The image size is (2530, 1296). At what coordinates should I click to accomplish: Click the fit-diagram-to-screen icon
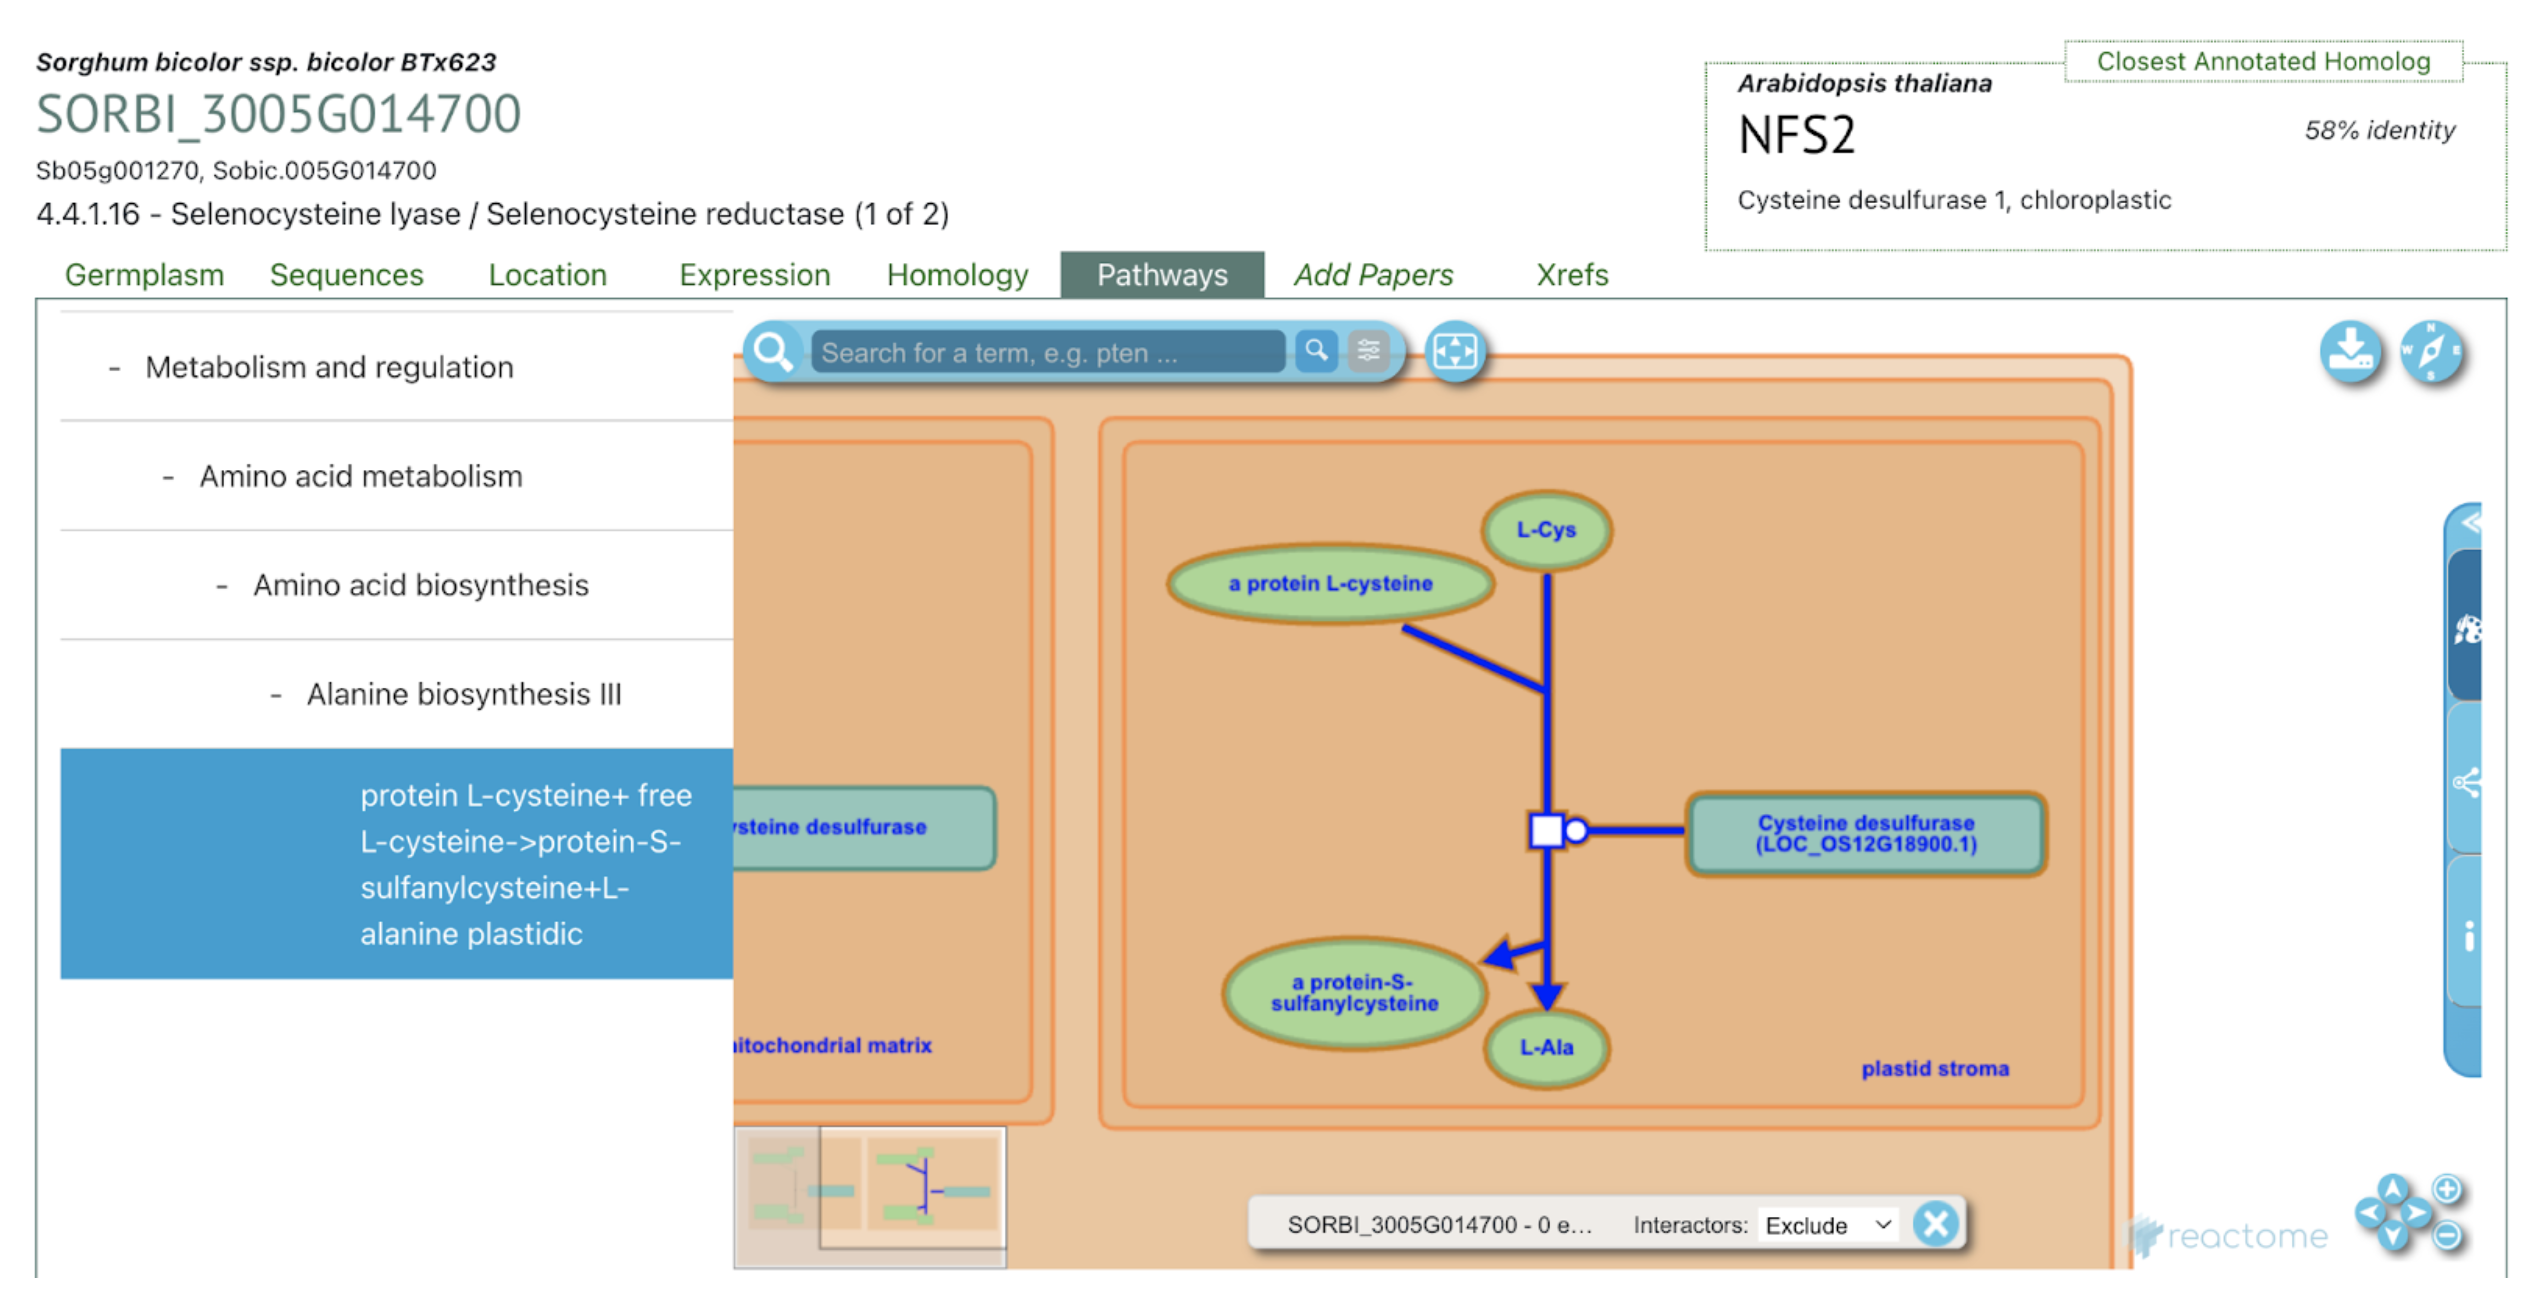1455,352
